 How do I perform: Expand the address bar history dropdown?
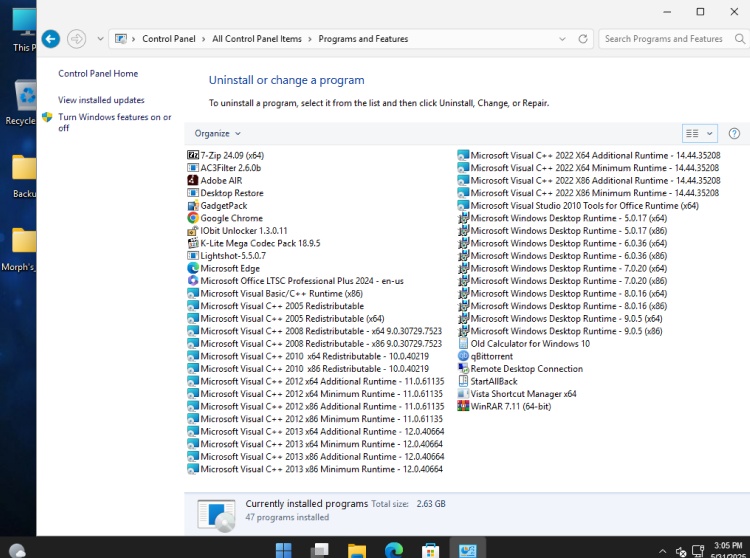(562, 39)
